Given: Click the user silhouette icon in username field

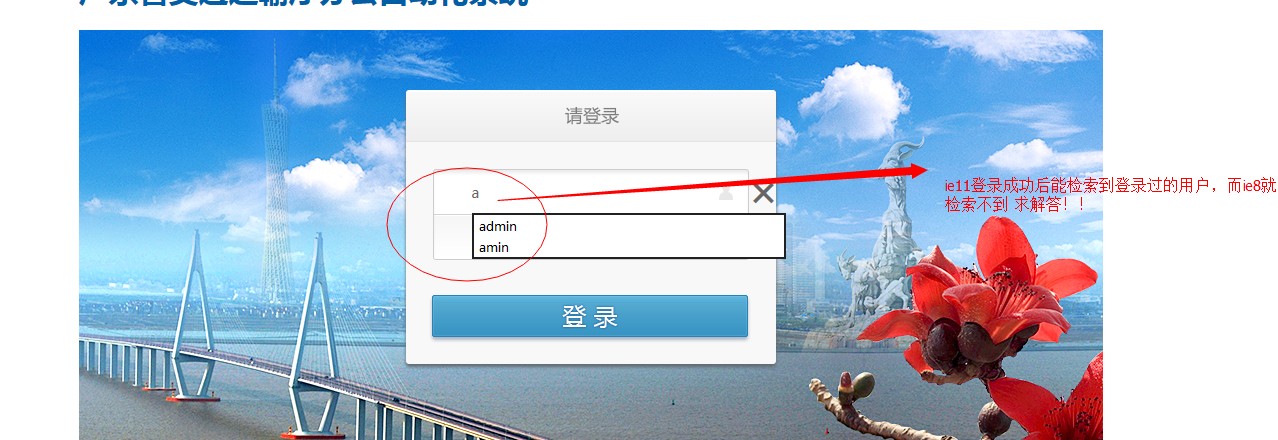Looking at the screenshot, I should (x=726, y=193).
